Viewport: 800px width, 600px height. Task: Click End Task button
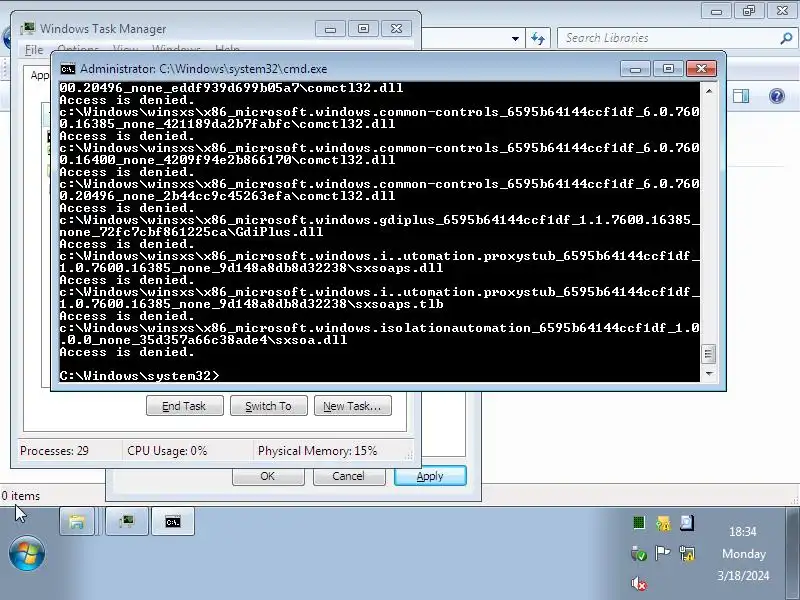tap(185, 406)
